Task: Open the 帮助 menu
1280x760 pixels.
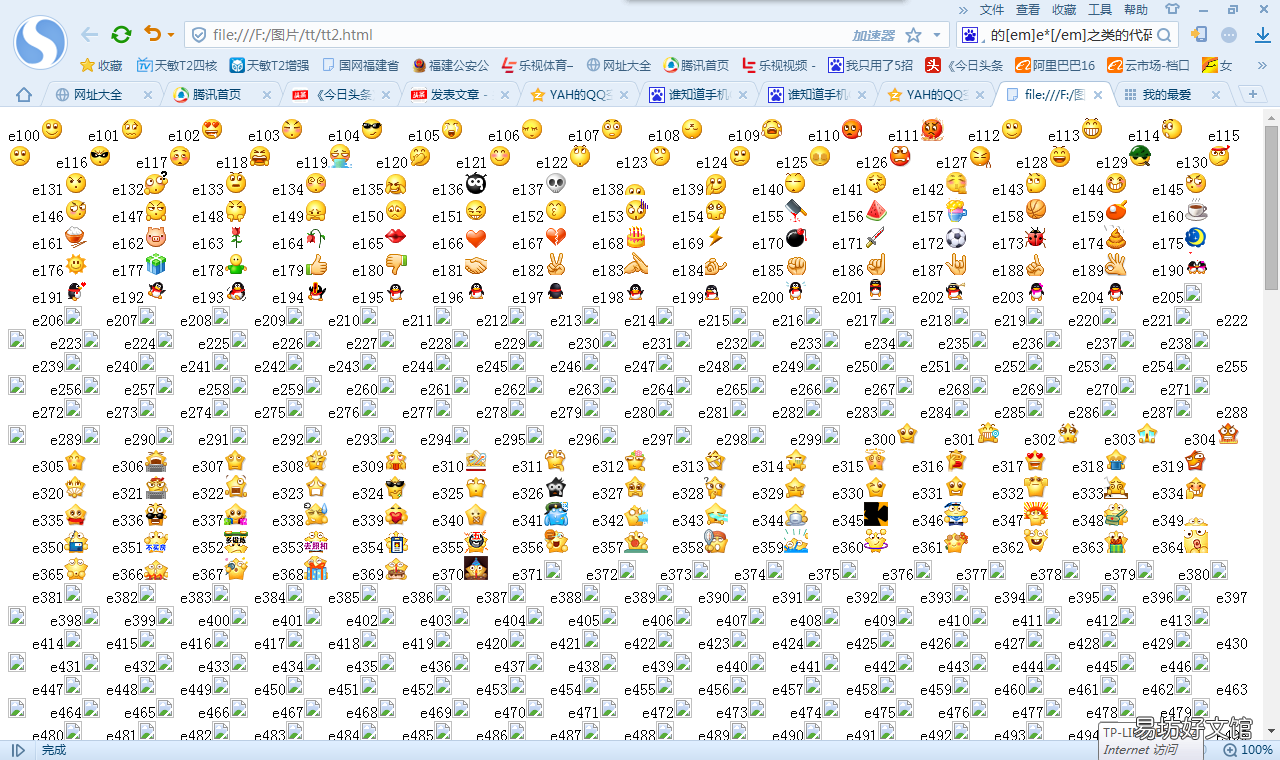Action: [1136, 9]
